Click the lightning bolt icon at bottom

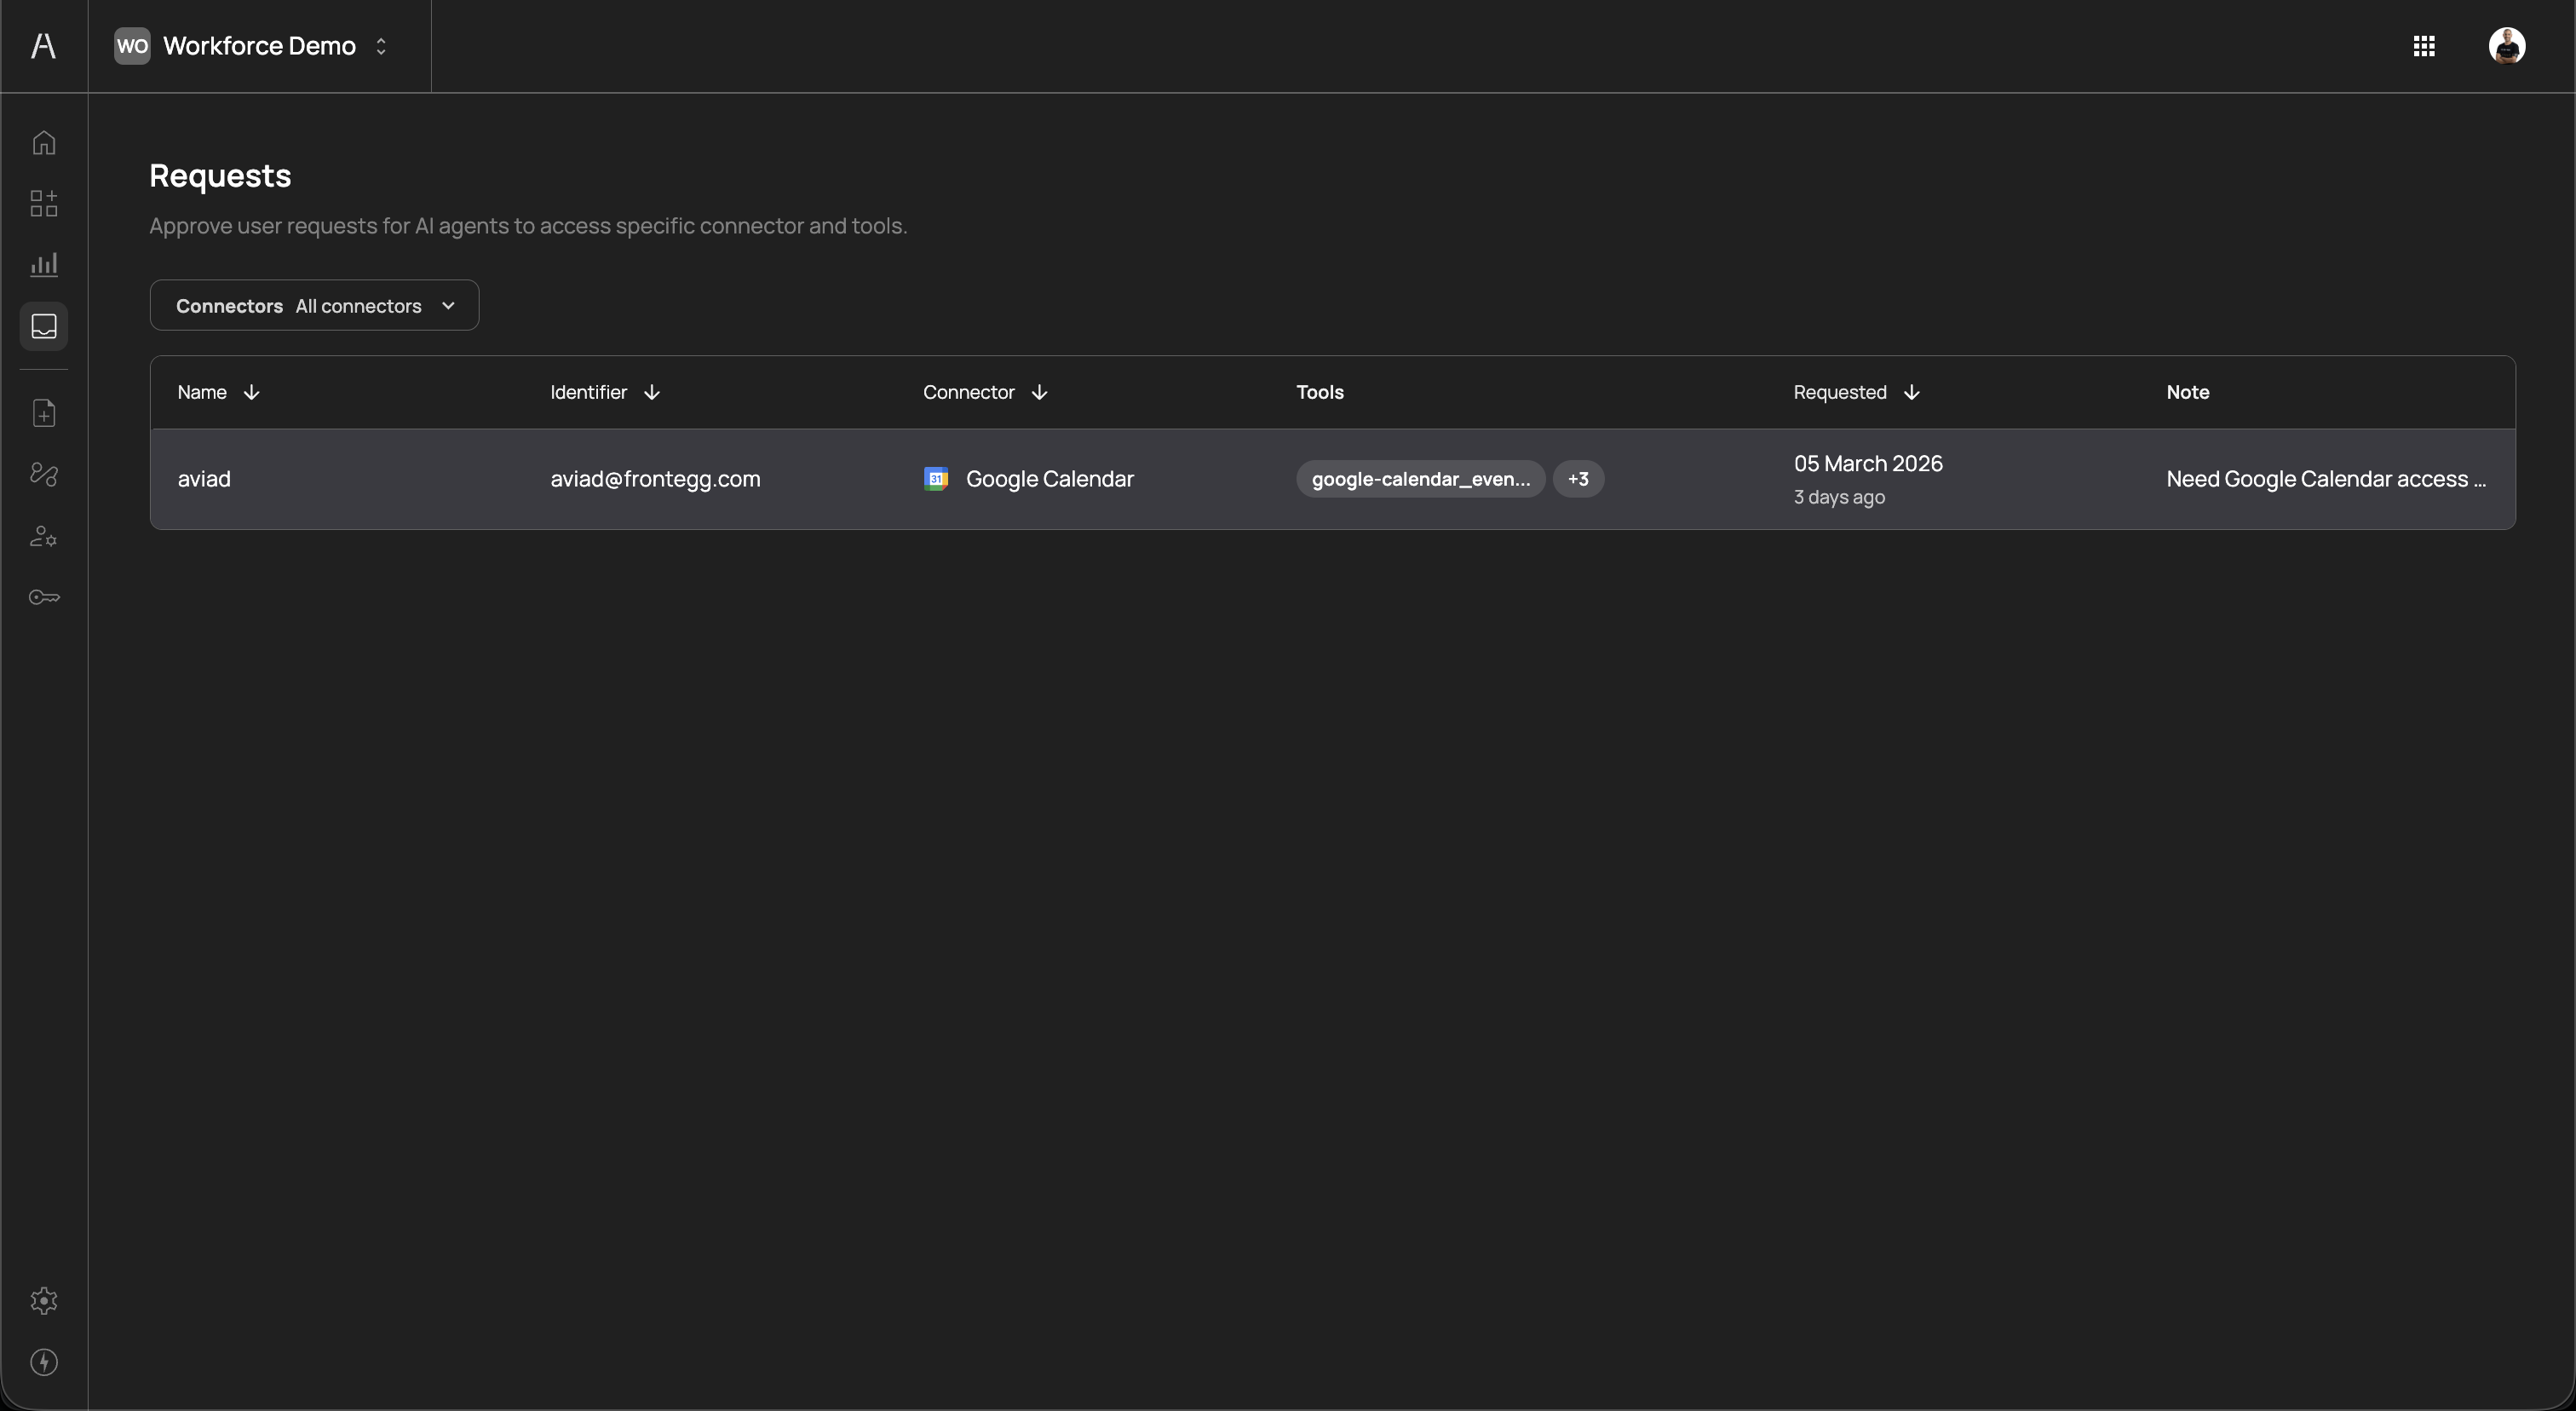tap(44, 1362)
